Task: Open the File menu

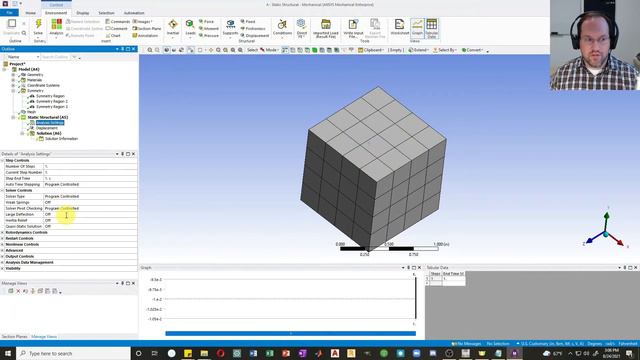Action: click(x=9, y=13)
